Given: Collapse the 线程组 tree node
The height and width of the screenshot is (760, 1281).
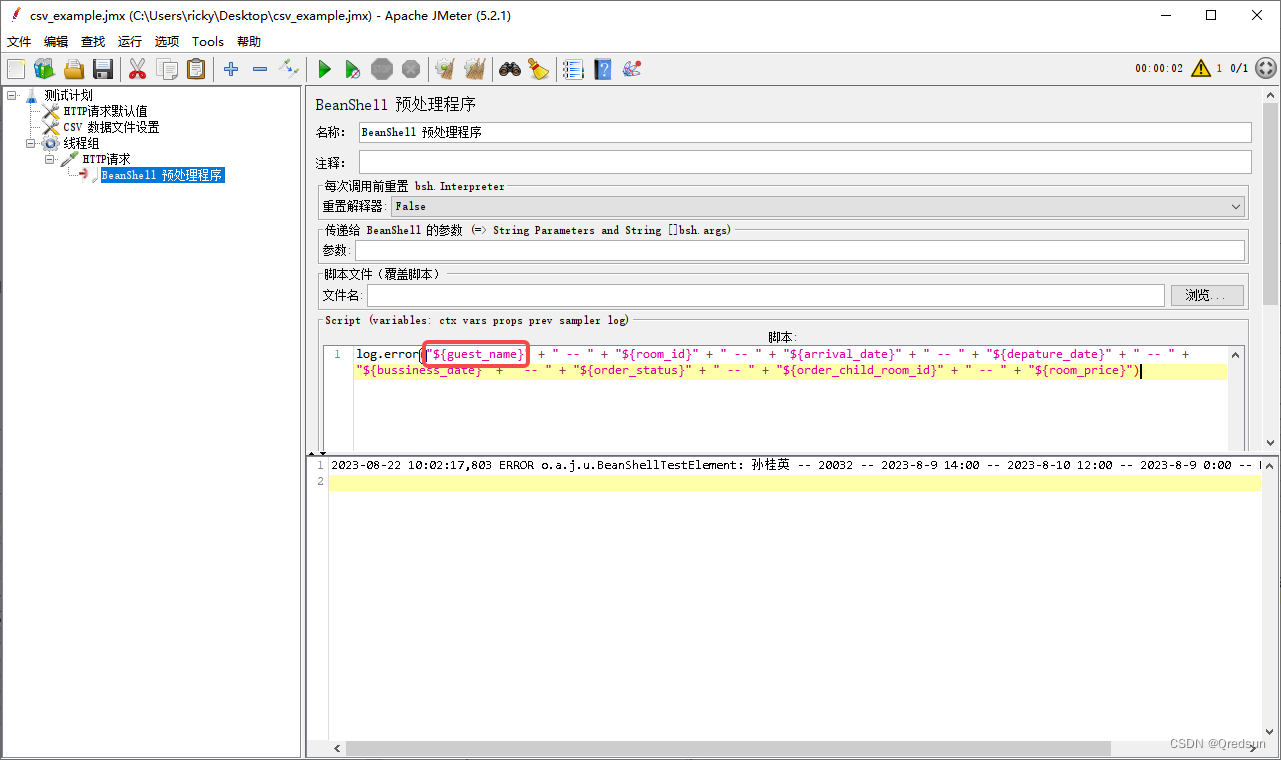Looking at the screenshot, I should [x=30, y=143].
